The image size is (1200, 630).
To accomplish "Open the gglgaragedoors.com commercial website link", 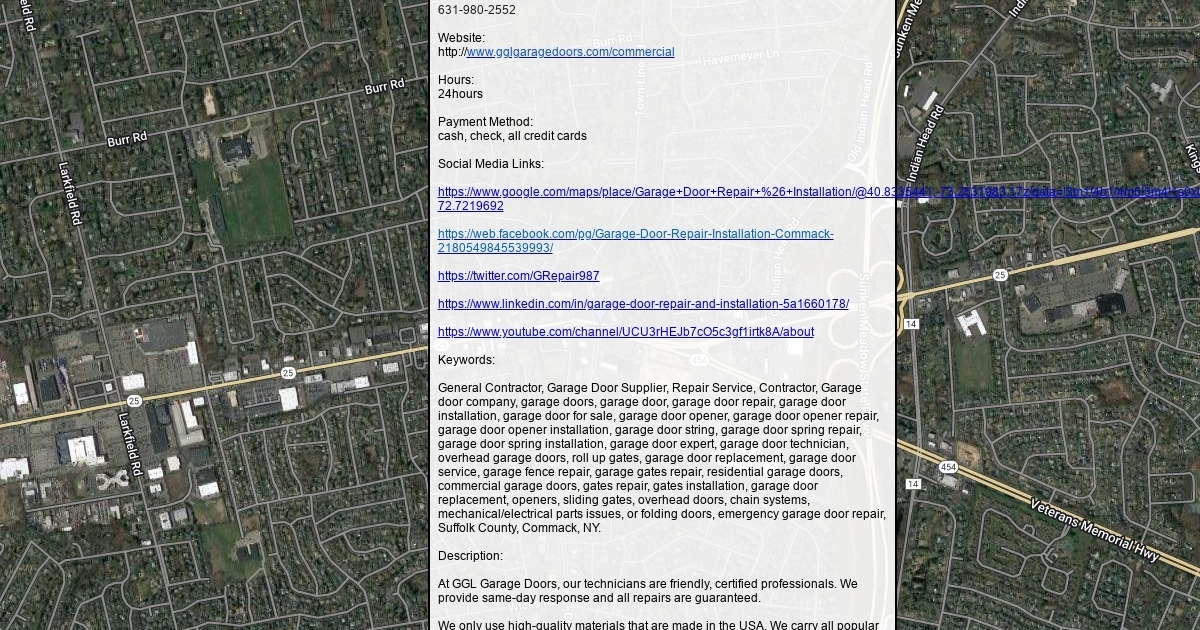I will [x=570, y=52].
